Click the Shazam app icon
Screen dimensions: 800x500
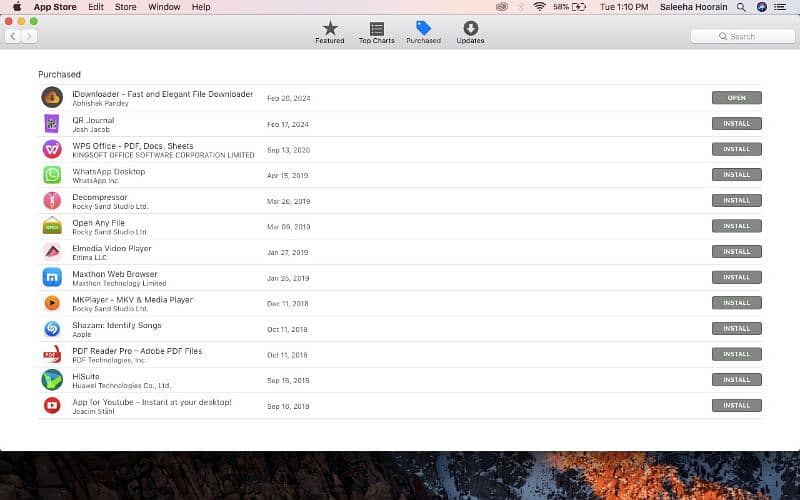click(x=52, y=328)
